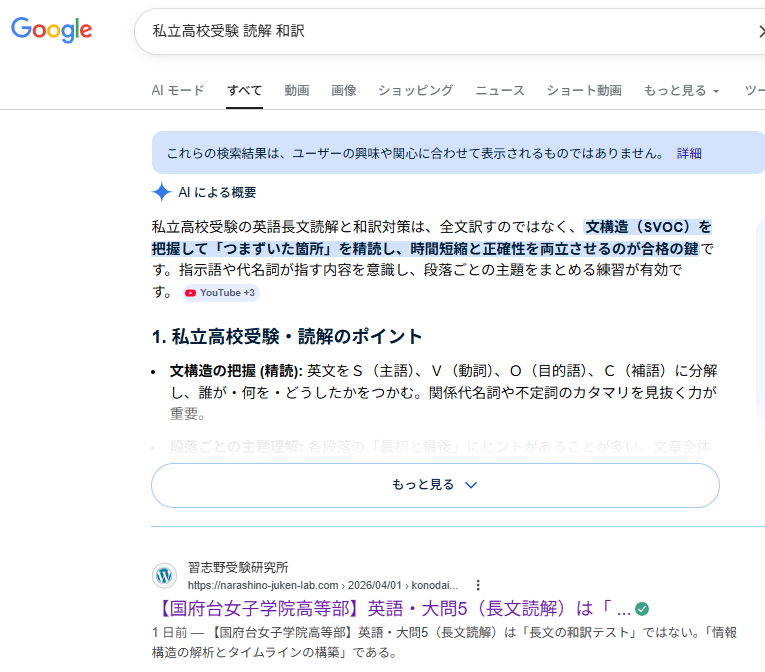
Task: Select the すべて tab
Action: click(x=244, y=90)
